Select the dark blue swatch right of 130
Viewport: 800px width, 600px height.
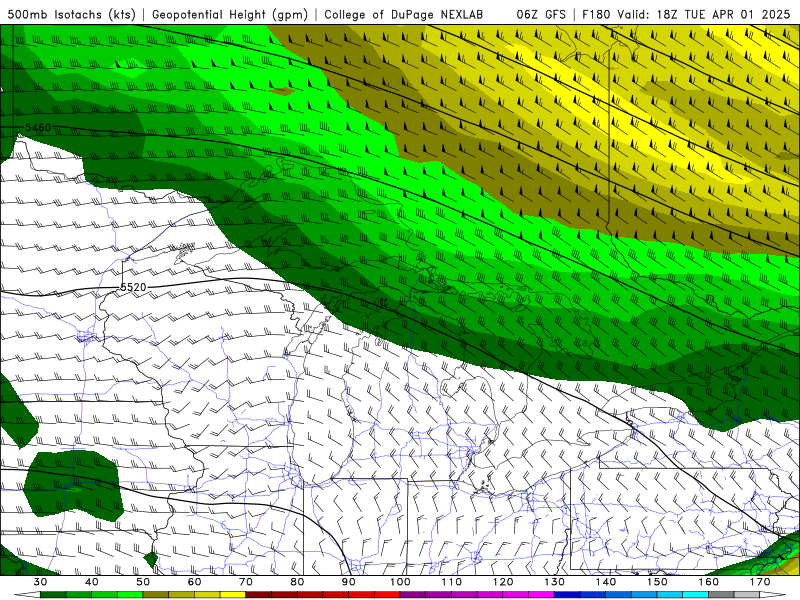567,594
